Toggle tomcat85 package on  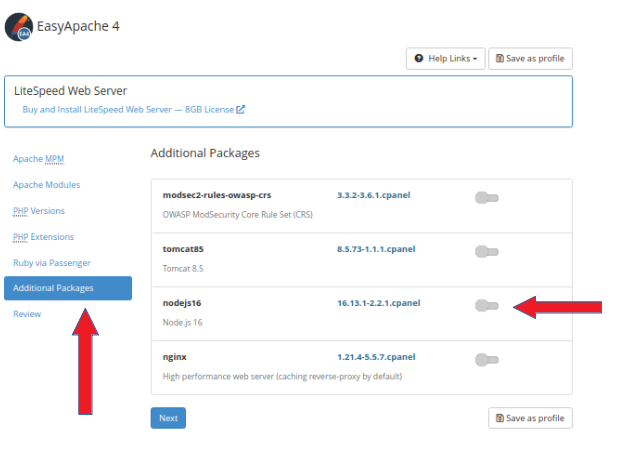[x=486, y=252]
